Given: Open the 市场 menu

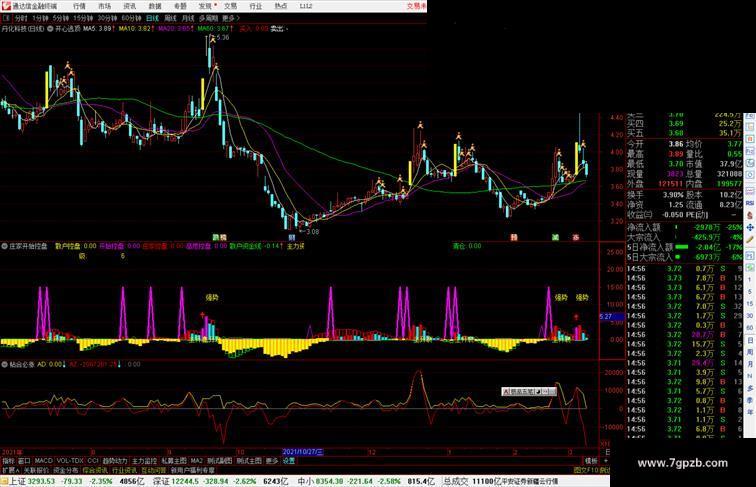Looking at the screenshot, I should 104,6.
